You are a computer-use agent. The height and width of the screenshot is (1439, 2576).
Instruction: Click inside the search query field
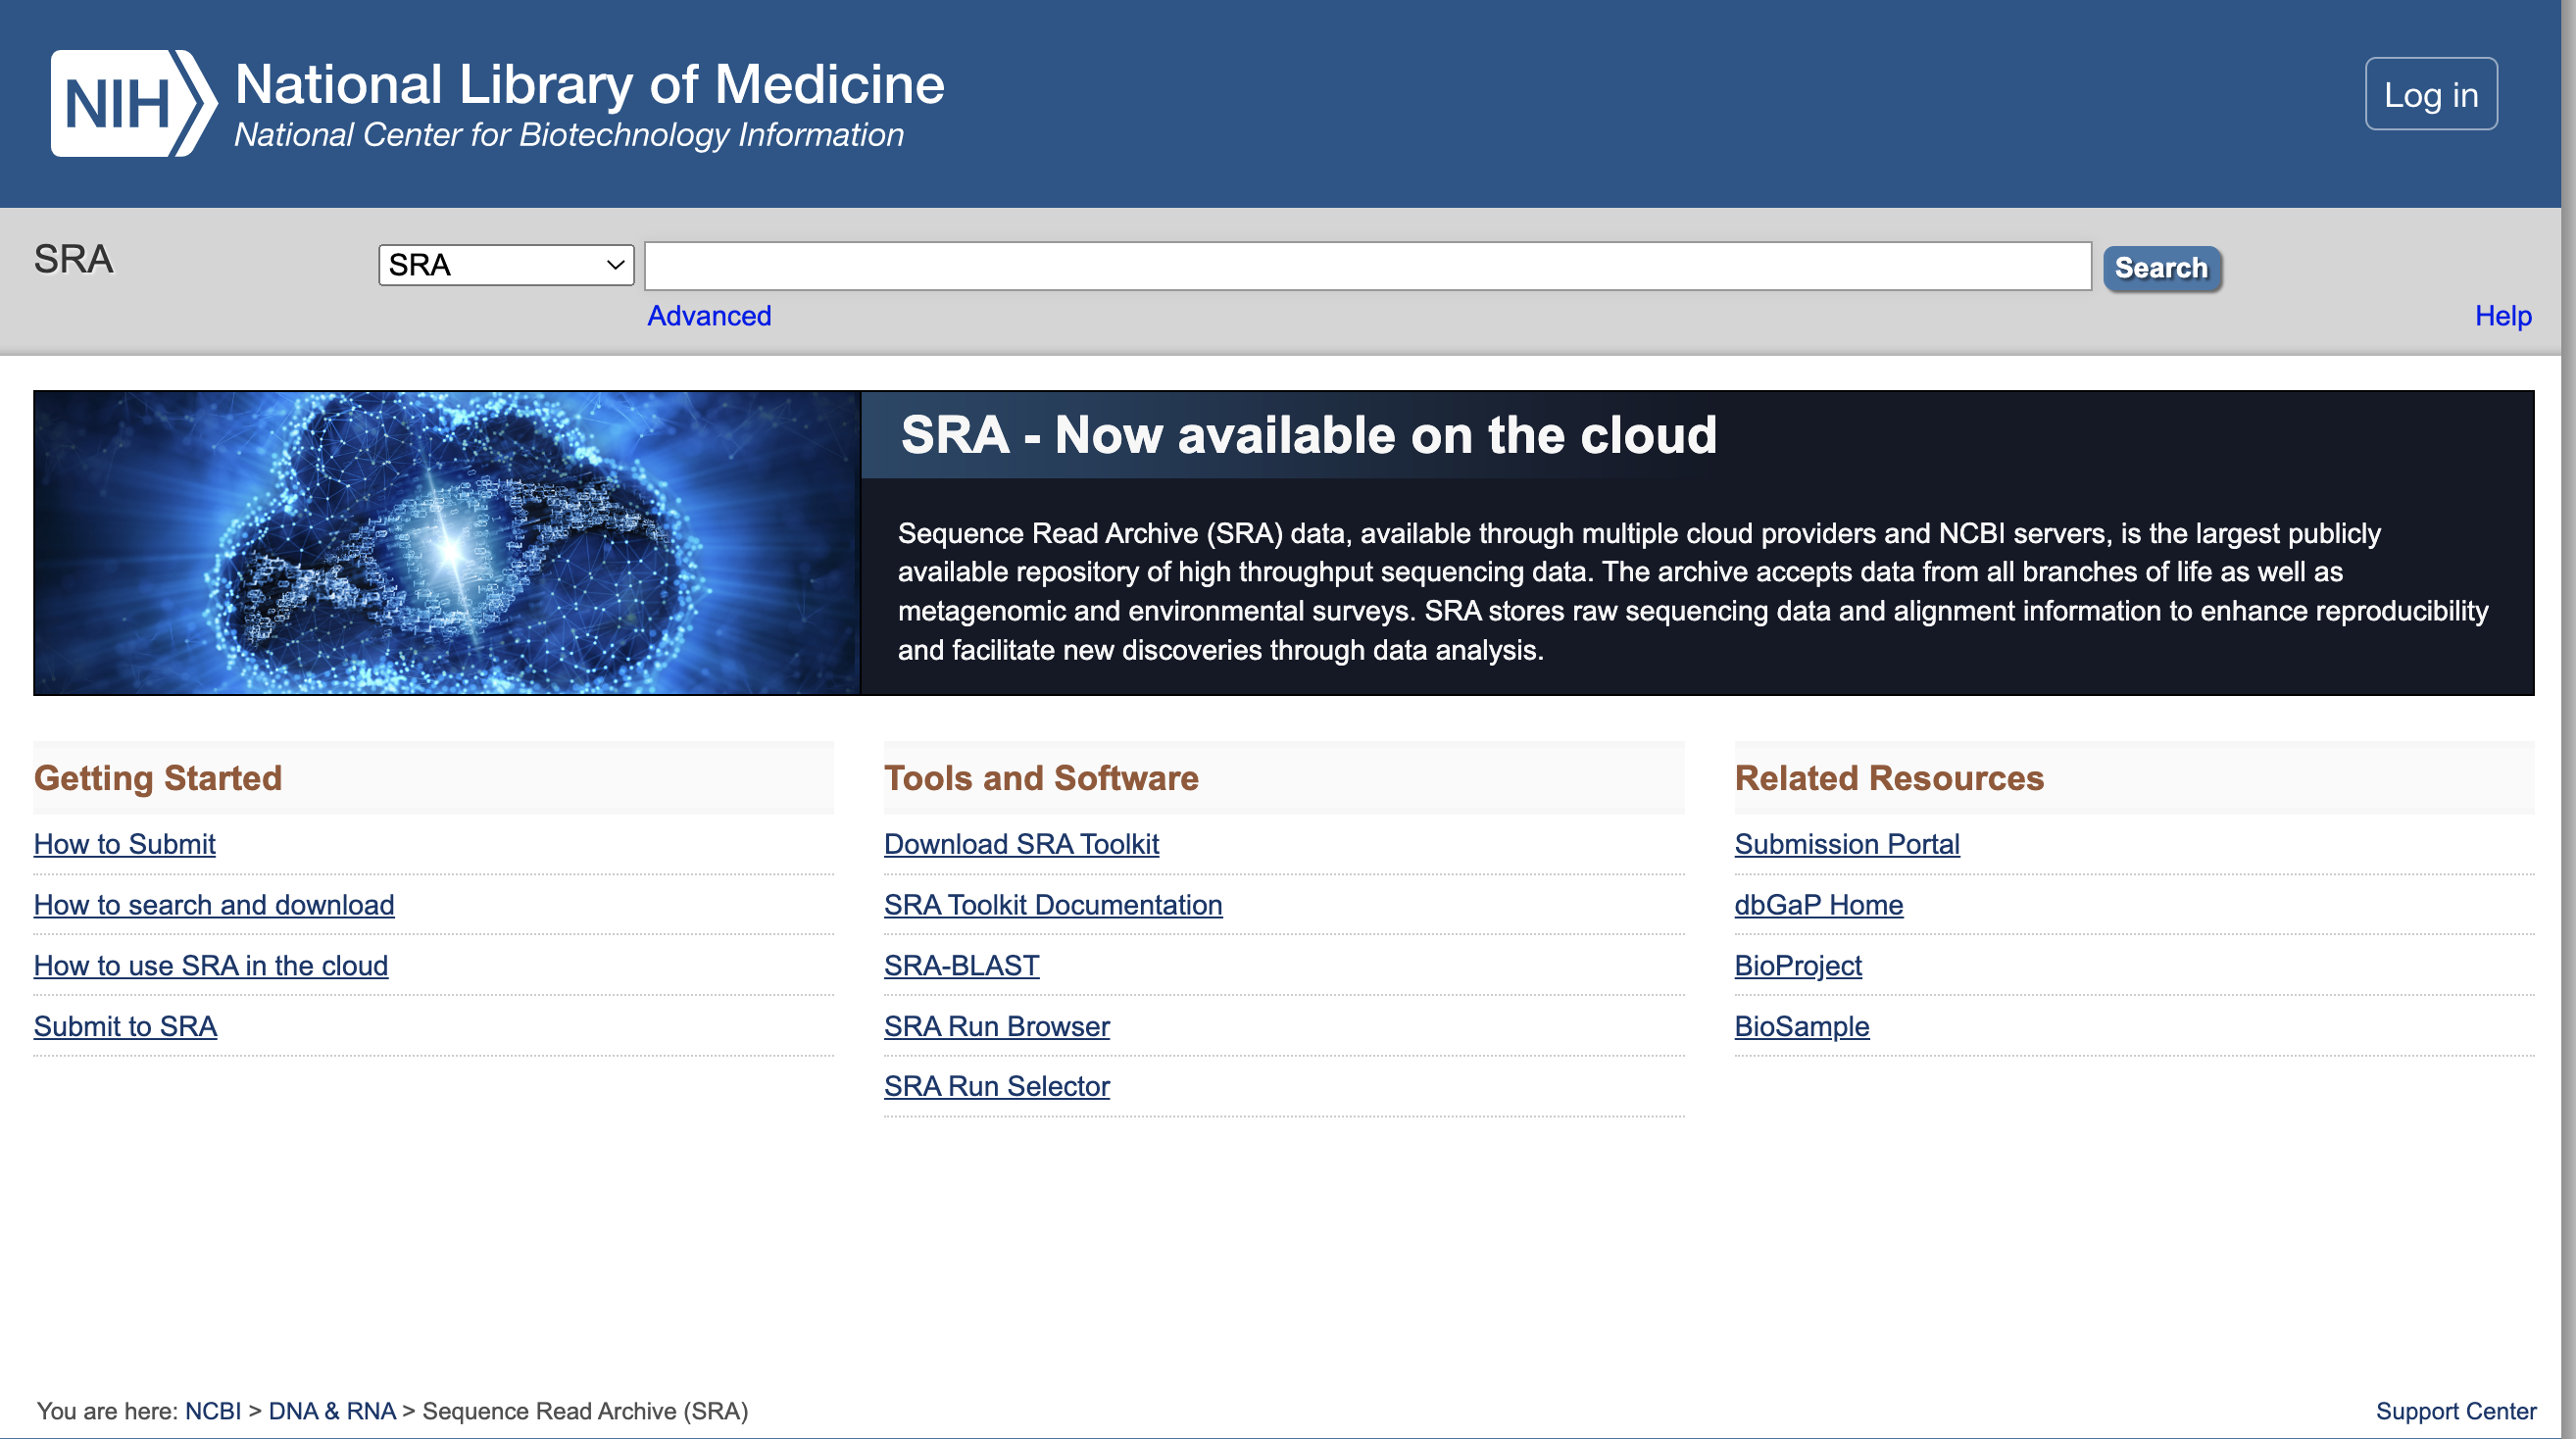[x=1365, y=265]
